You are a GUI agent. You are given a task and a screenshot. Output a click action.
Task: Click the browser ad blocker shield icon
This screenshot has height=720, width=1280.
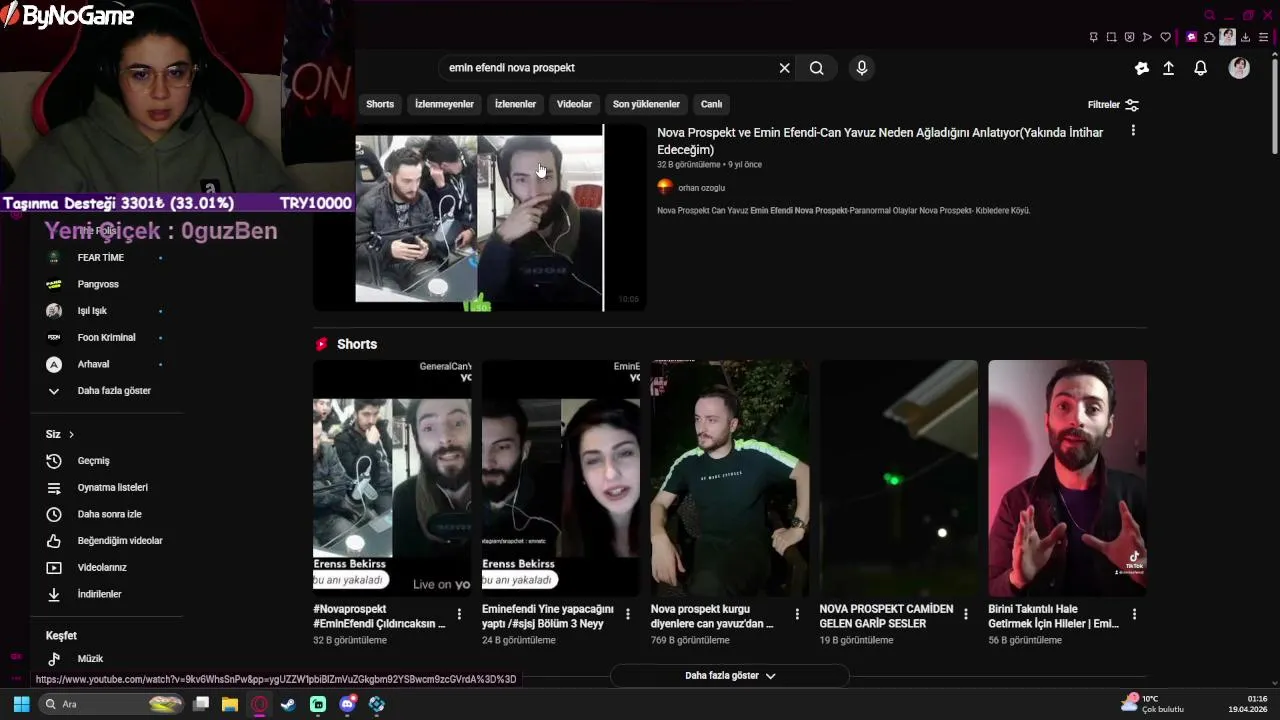pyautogui.click(x=1129, y=37)
